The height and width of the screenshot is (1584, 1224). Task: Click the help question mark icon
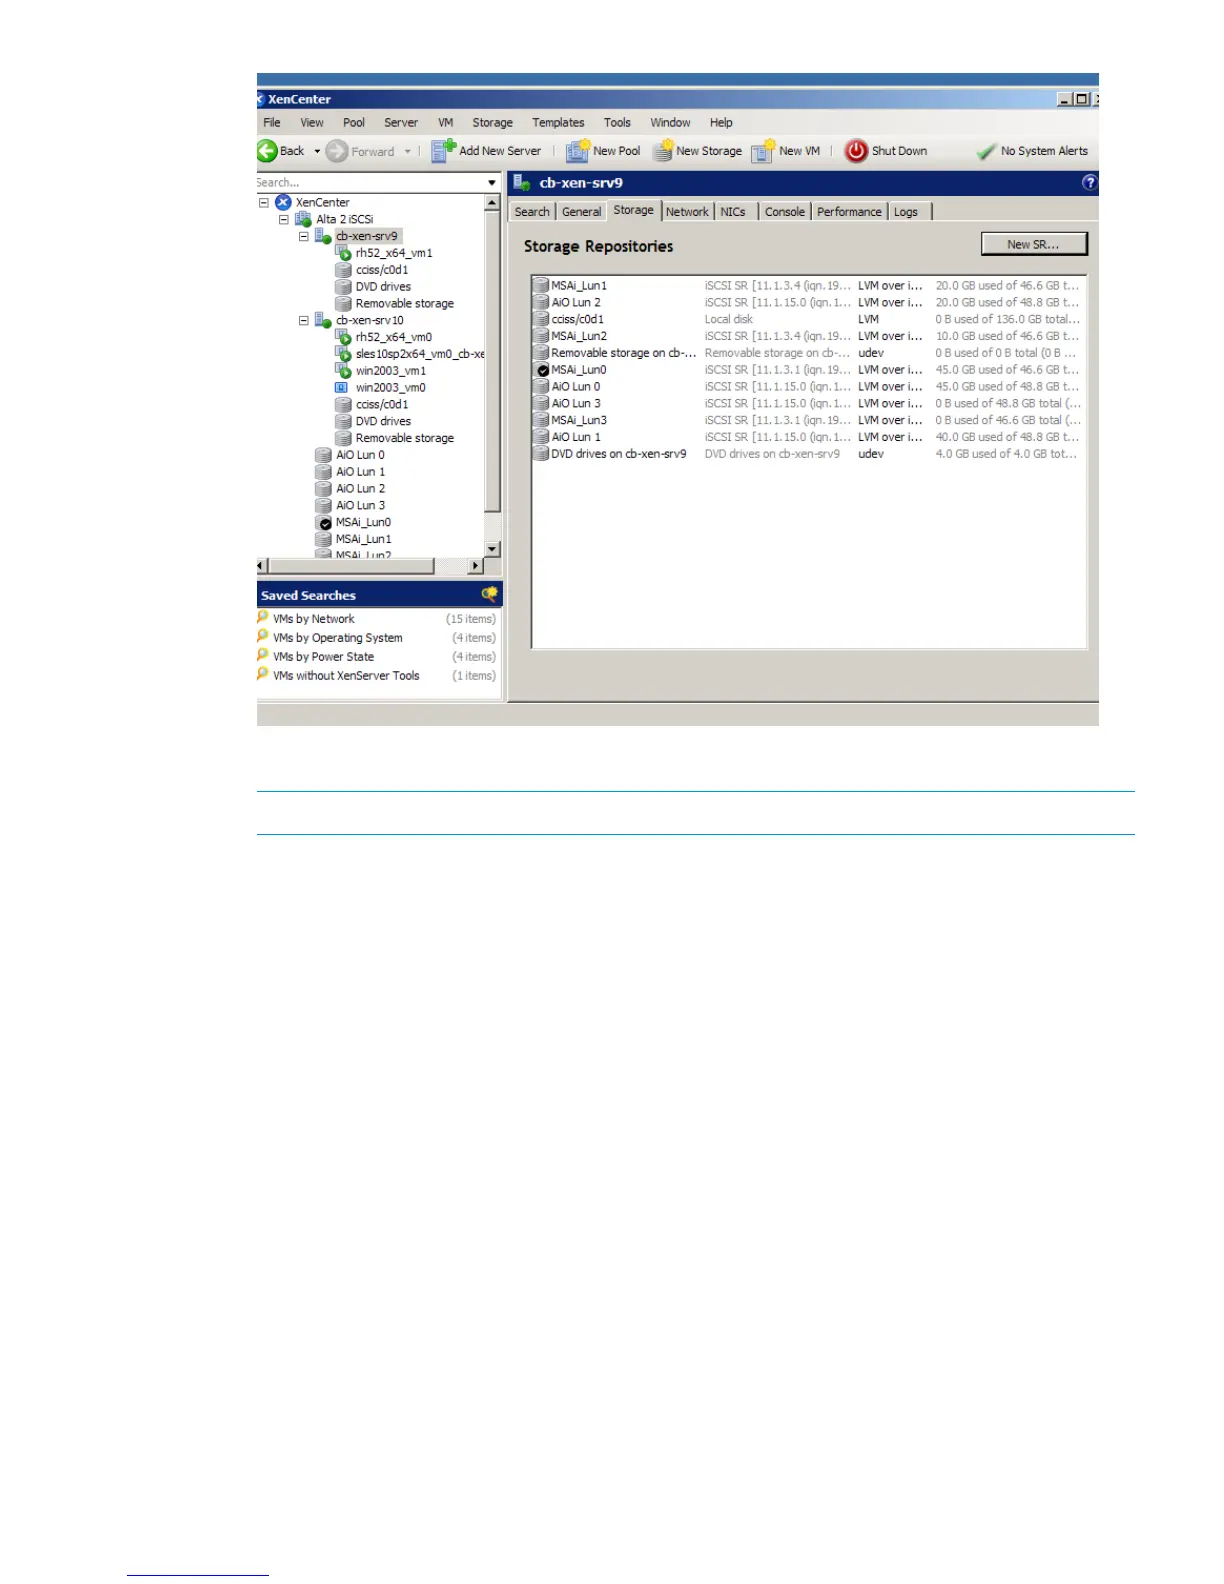(1090, 182)
